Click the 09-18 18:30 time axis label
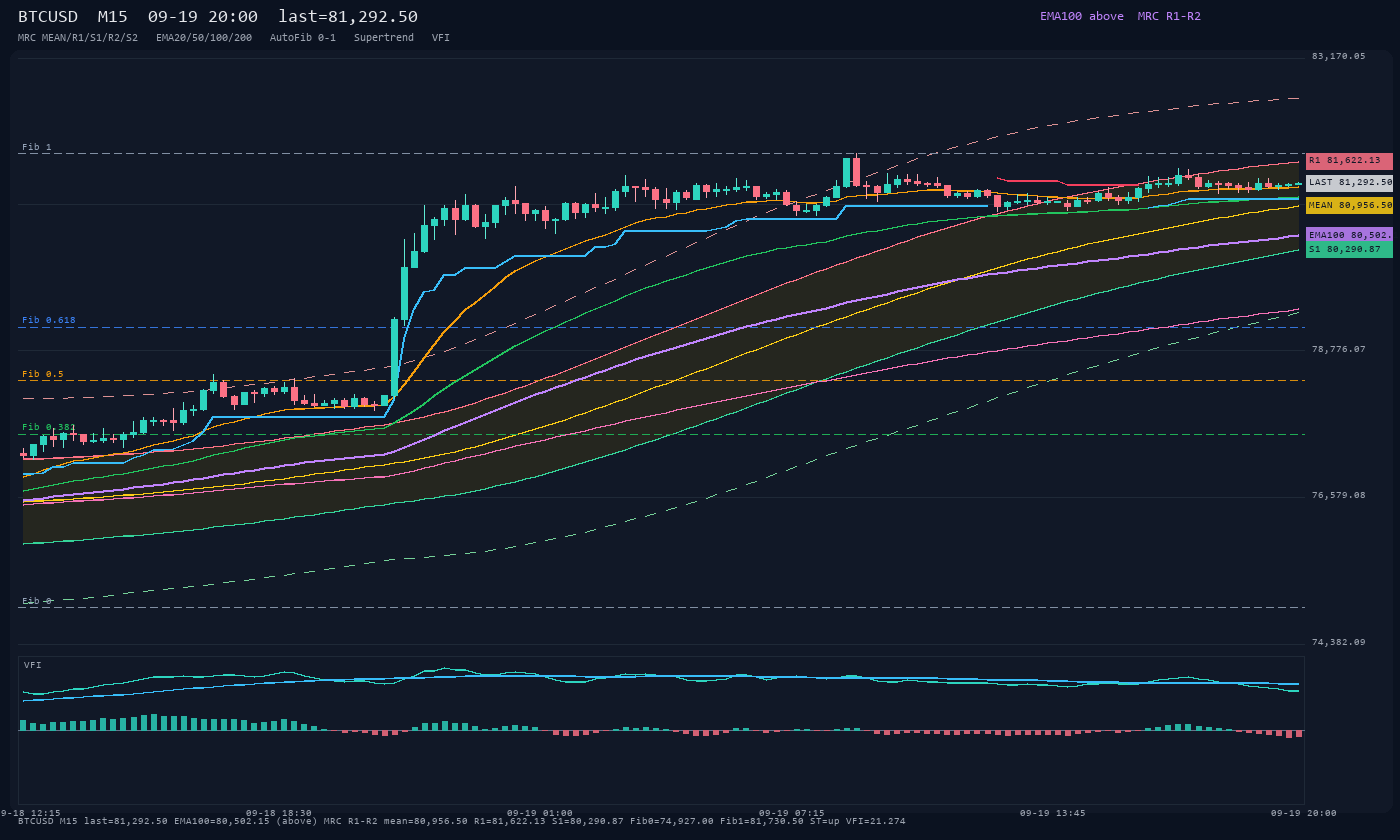The height and width of the screenshot is (840, 1400). point(279,813)
